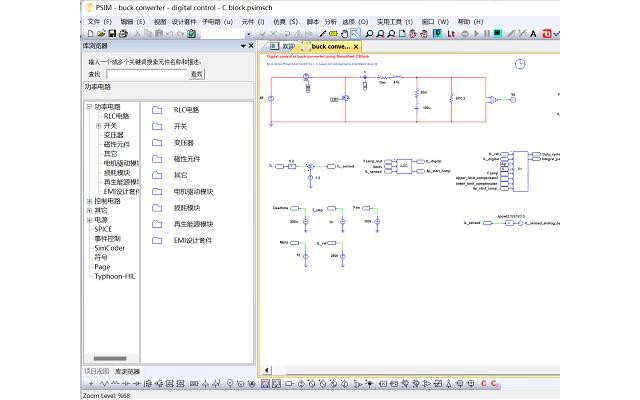Select 磁性元件 in the library tree
This screenshot has height=400, width=640.
pos(116,144)
